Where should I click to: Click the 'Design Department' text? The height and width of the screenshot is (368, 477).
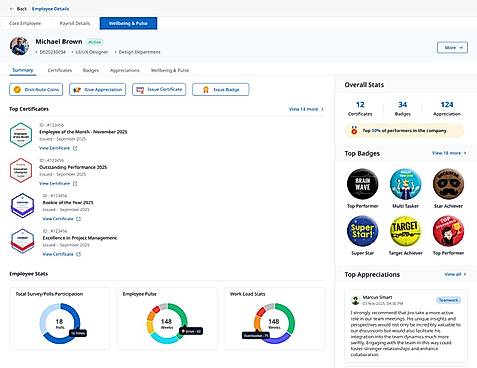[139, 52]
